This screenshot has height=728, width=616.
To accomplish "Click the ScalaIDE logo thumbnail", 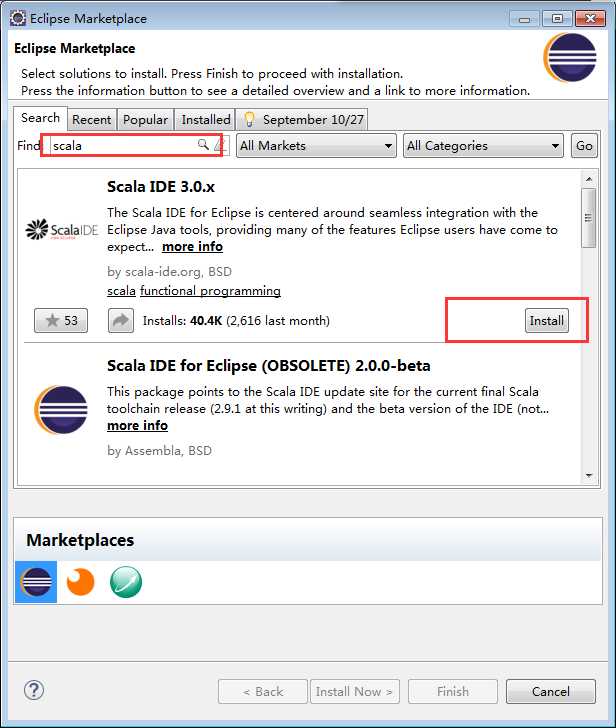I will [62, 229].
